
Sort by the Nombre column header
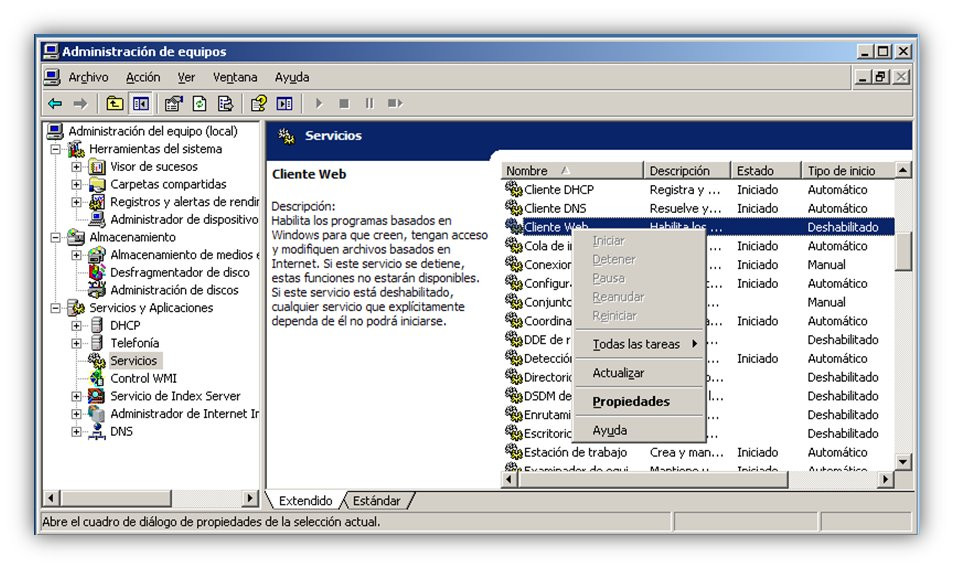point(572,170)
